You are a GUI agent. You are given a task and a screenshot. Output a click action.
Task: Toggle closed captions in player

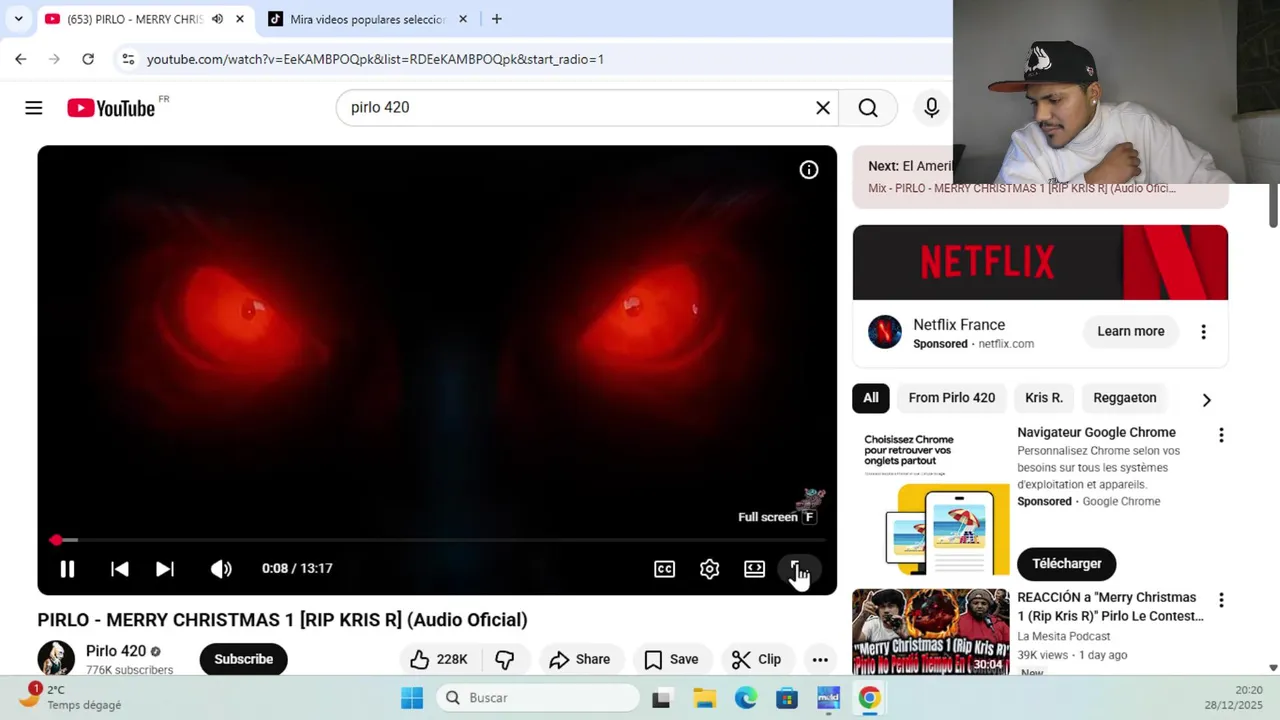tap(664, 569)
